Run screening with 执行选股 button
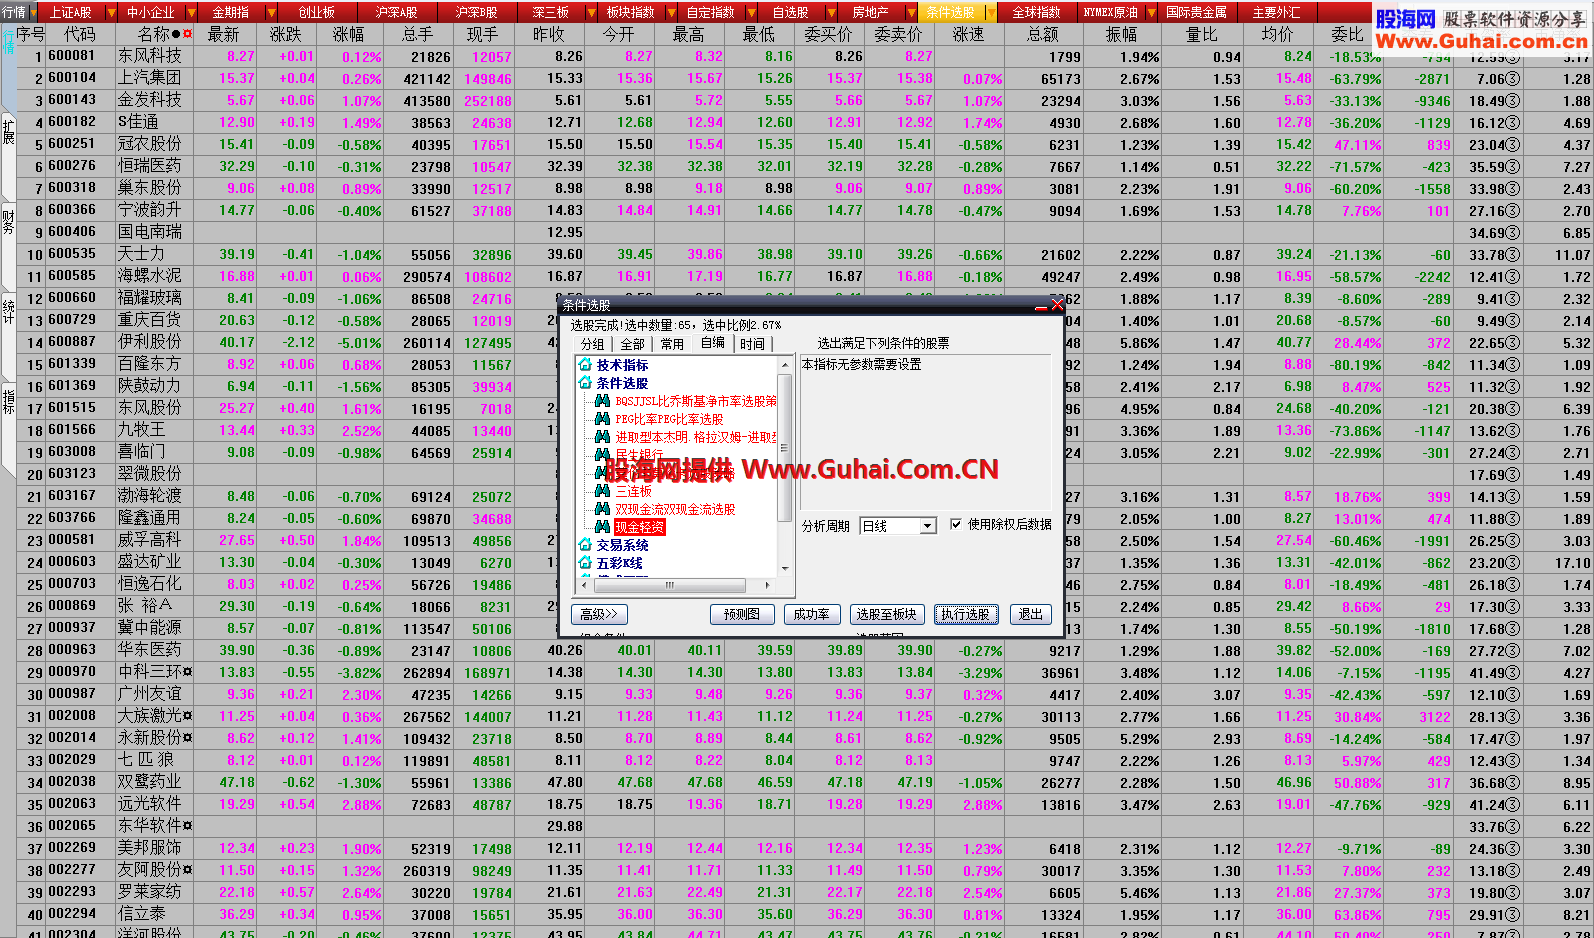1594x938 pixels. (965, 614)
